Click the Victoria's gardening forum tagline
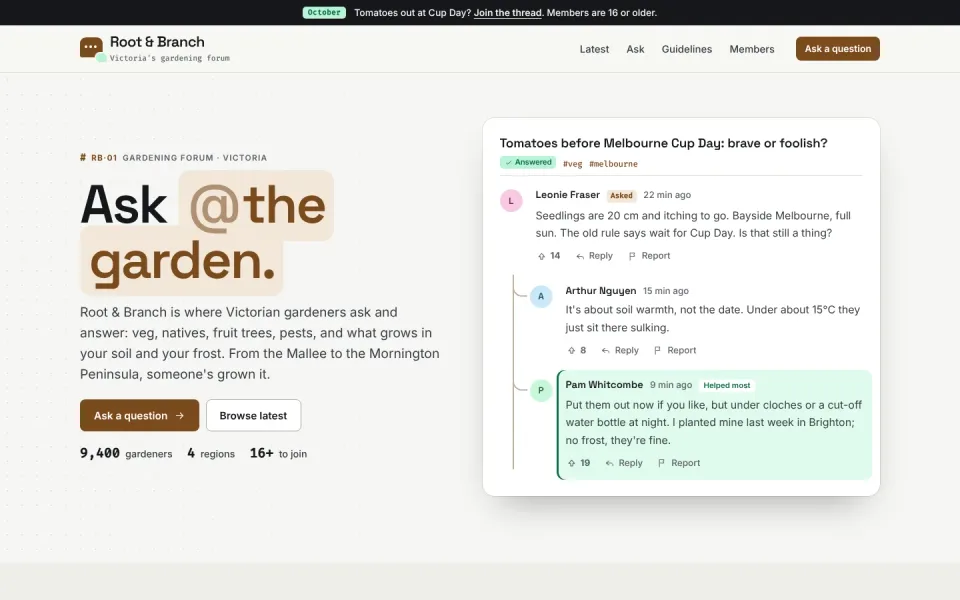Screen dimensions: 960x600 click(x=170, y=58)
